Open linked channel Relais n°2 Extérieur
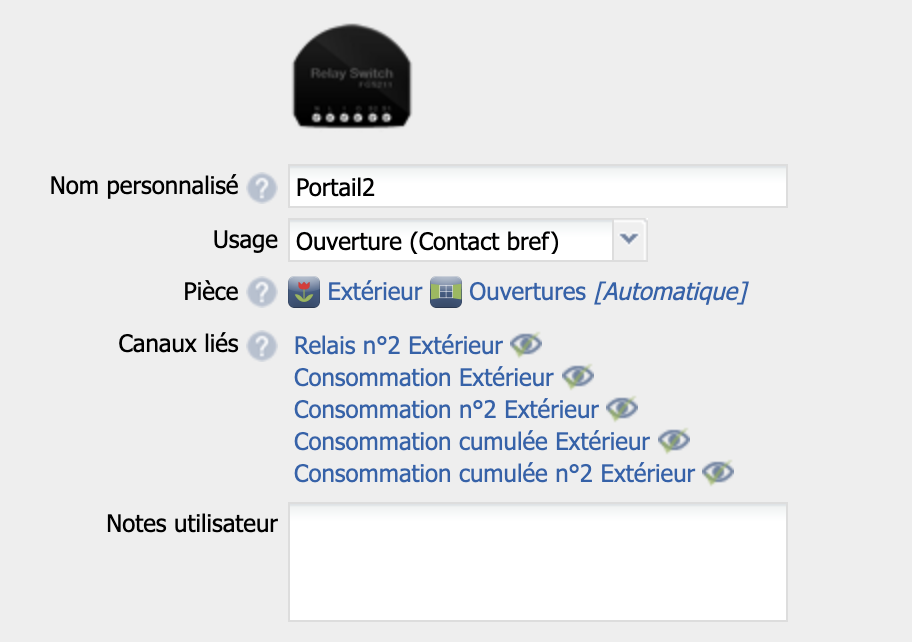The image size is (912, 642). point(398,346)
